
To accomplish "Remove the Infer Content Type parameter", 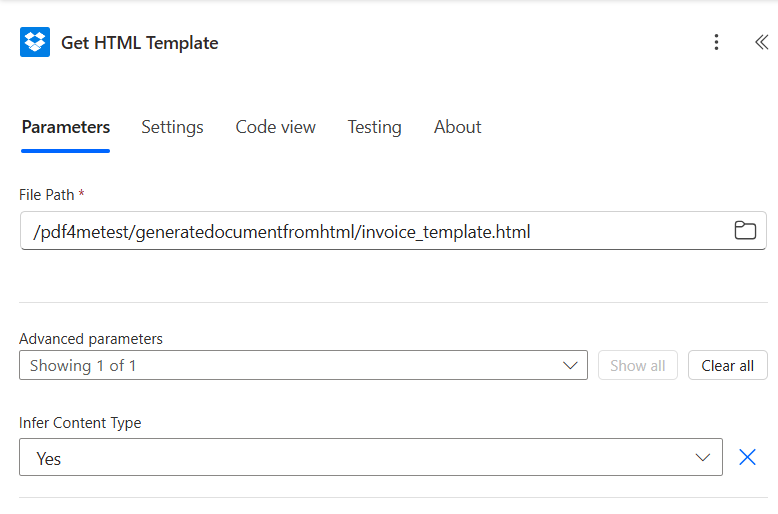I will [x=747, y=457].
